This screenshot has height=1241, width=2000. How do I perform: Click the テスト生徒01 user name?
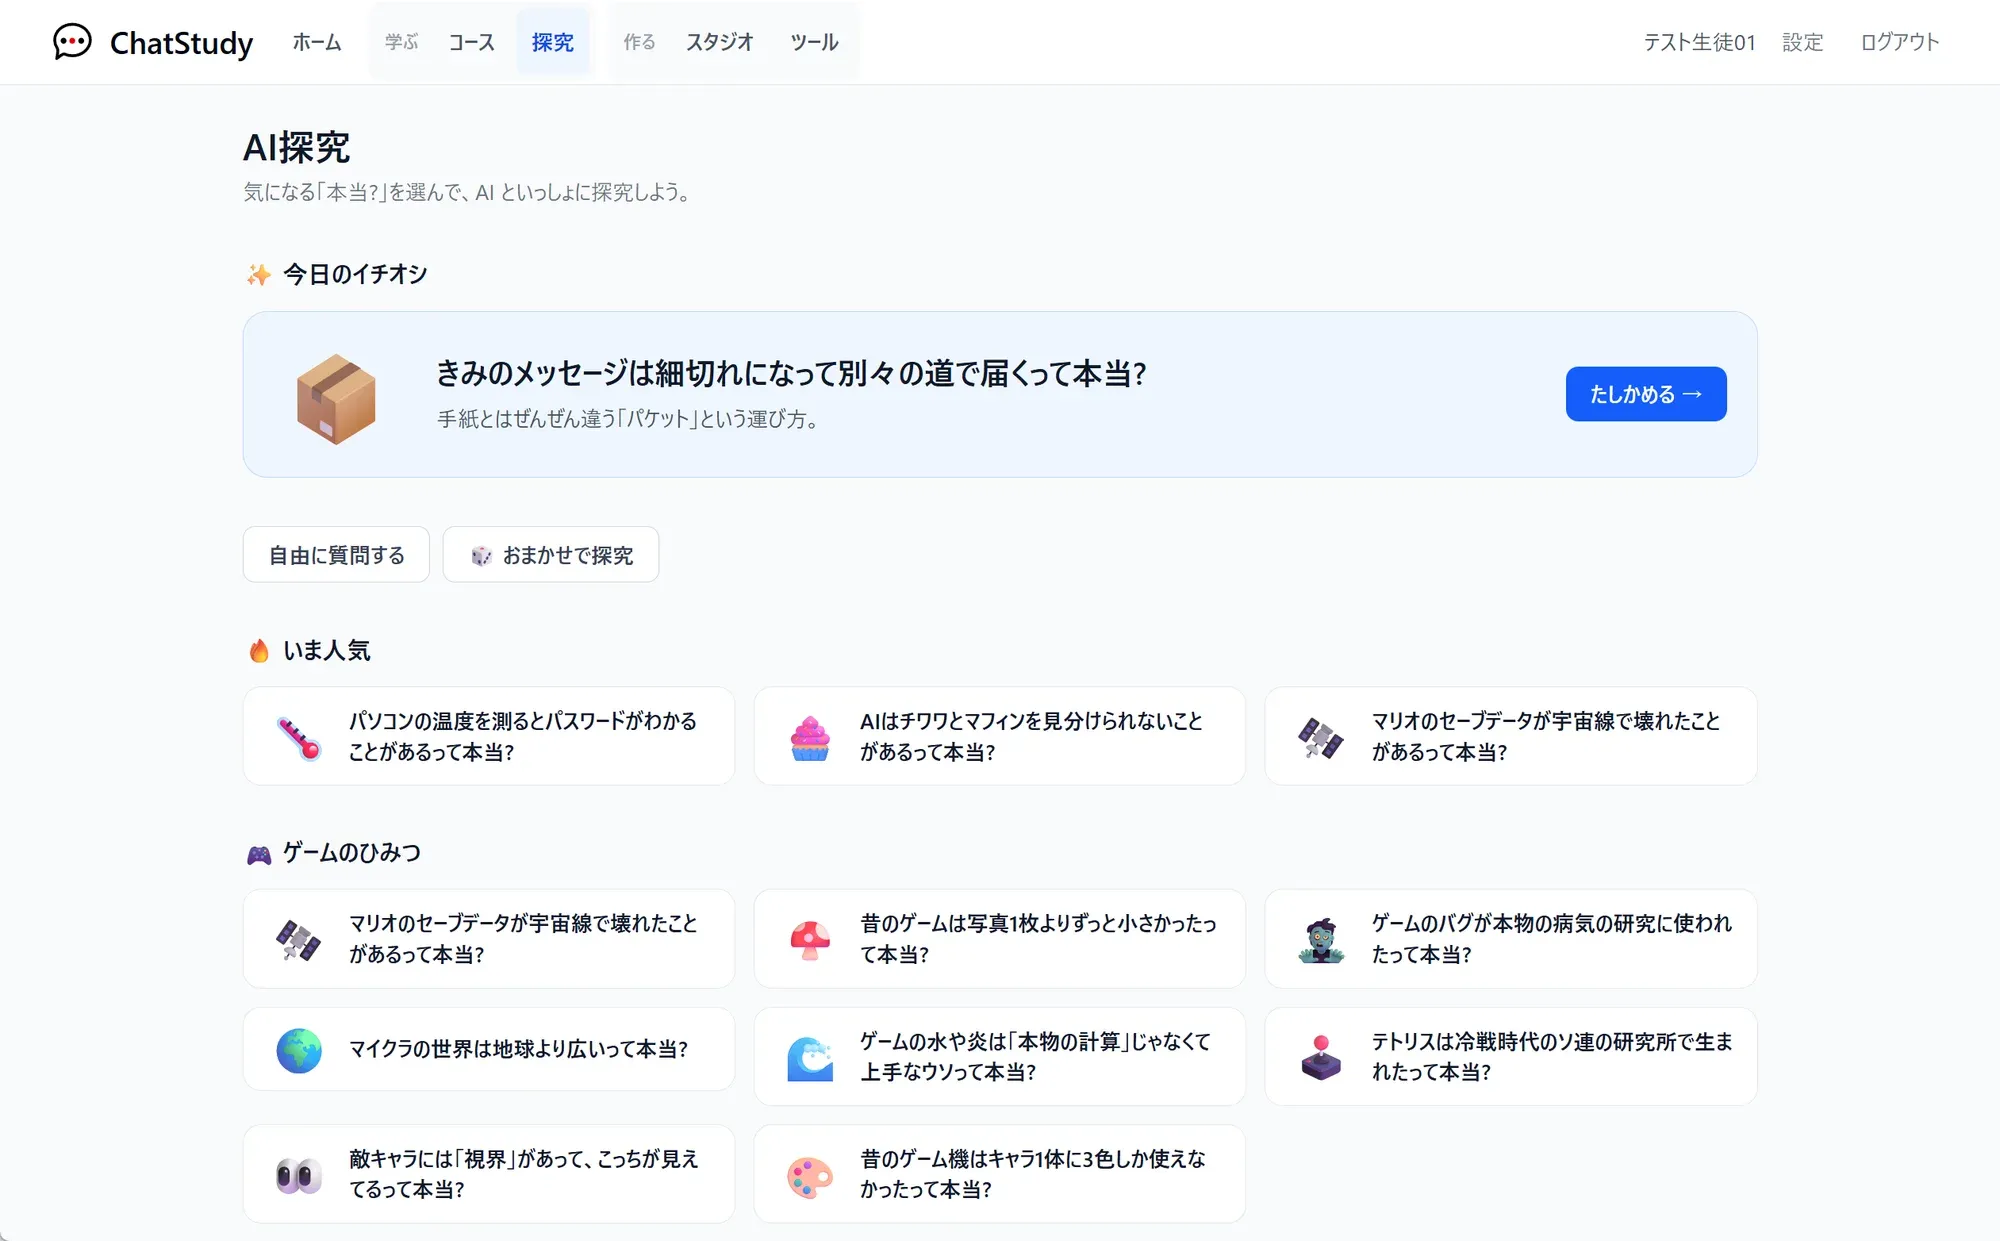coord(1700,42)
